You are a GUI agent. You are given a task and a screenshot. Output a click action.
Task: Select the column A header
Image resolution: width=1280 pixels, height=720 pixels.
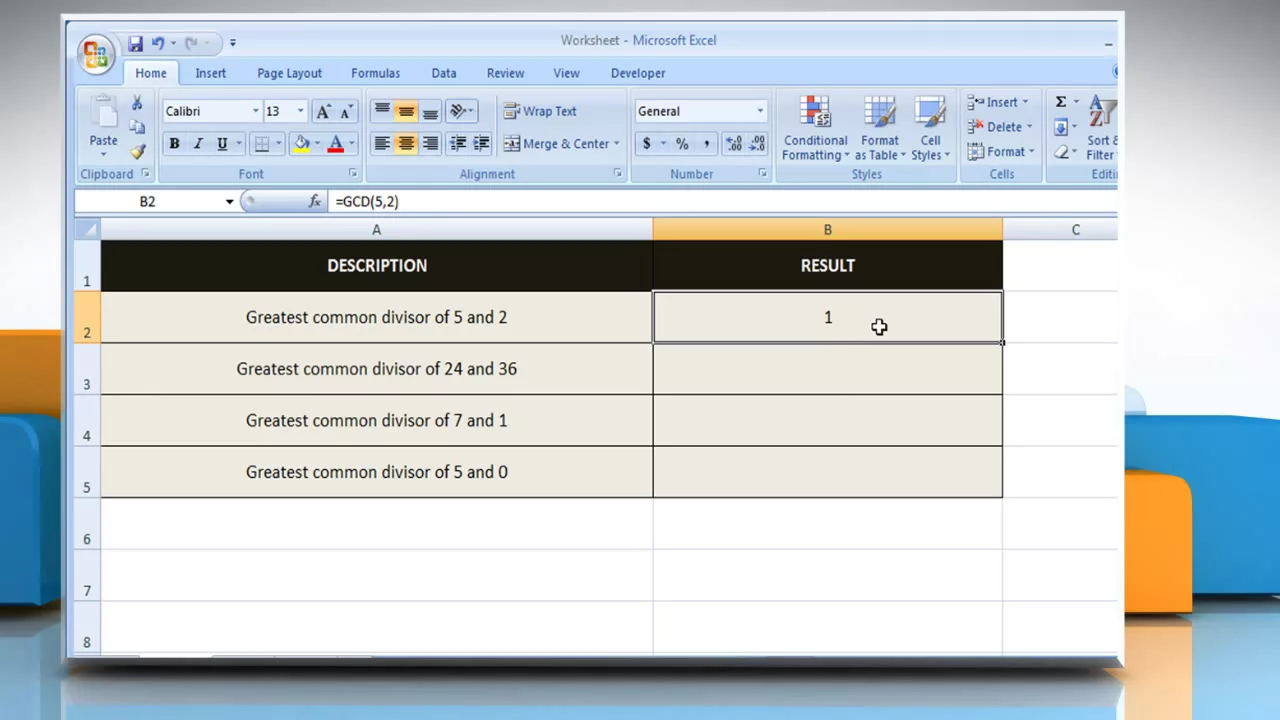(376, 230)
